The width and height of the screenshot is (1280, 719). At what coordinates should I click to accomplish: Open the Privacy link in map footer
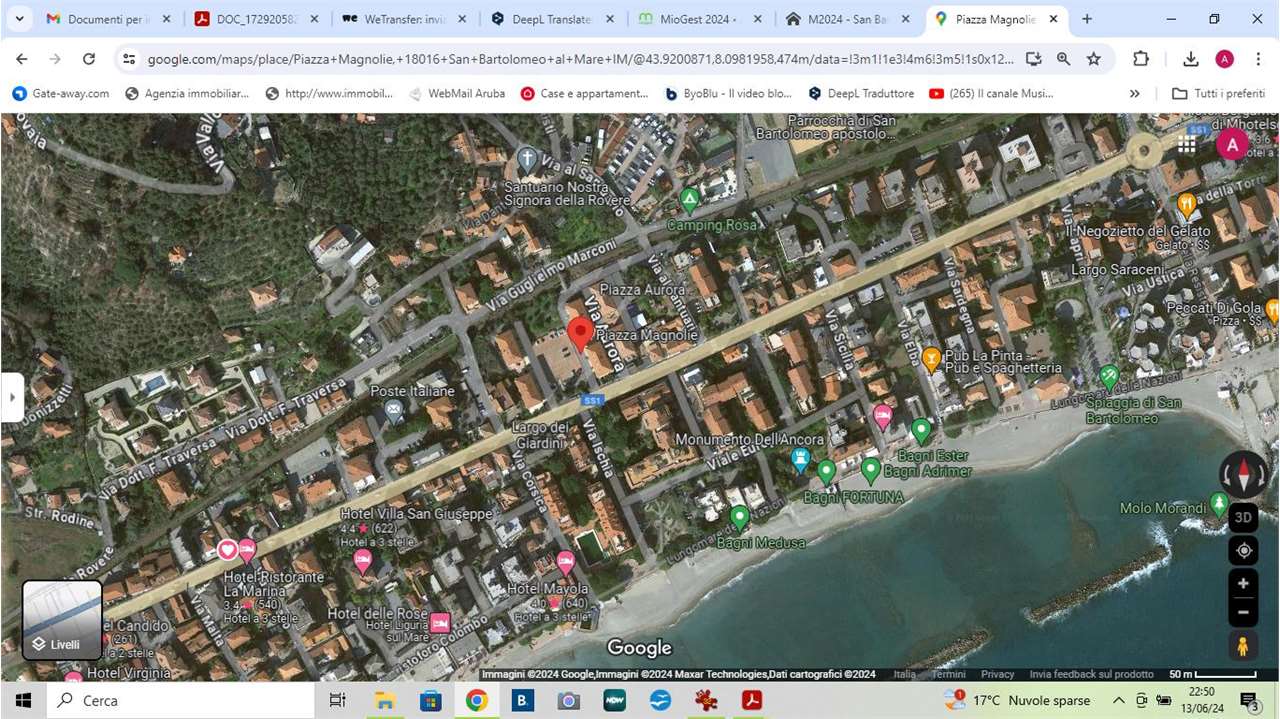(997, 674)
